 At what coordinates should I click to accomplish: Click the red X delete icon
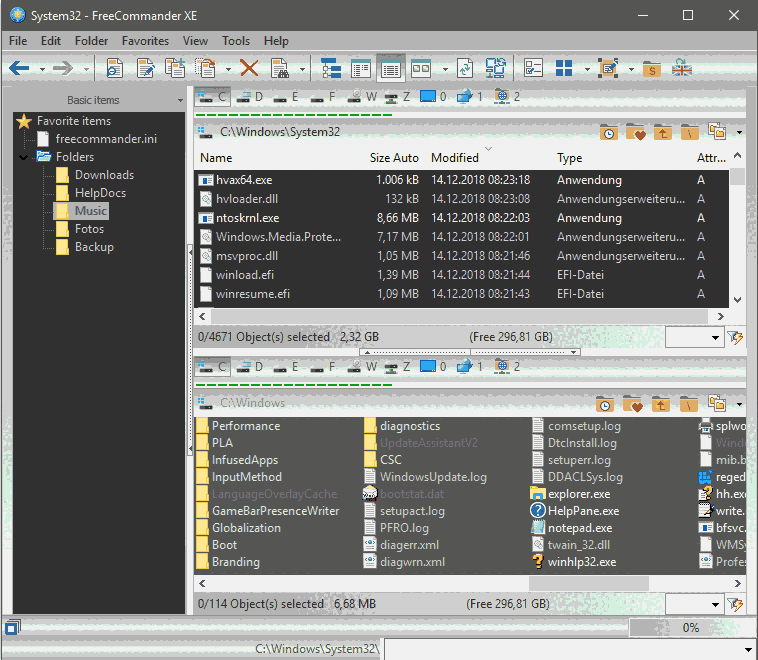coord(249,68)
